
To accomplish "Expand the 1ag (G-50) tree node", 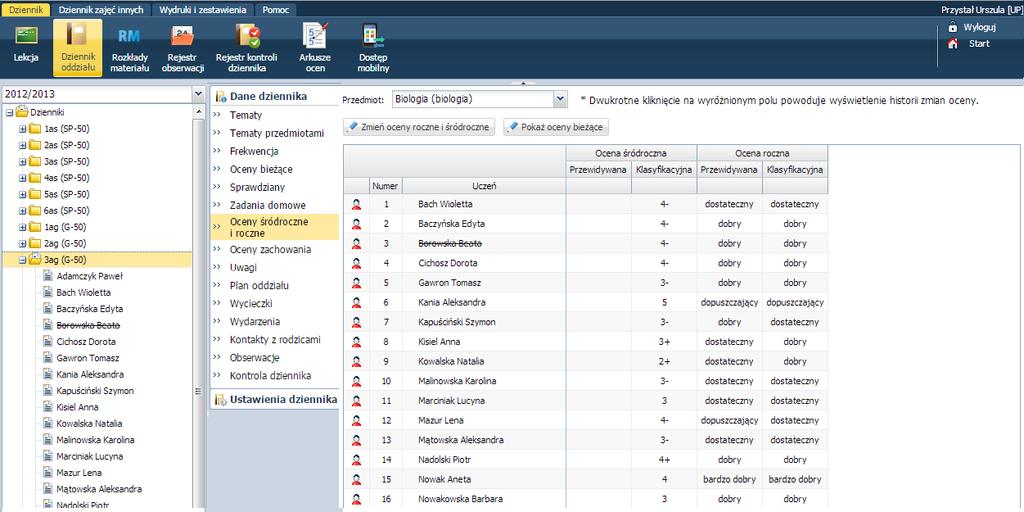I will [x=22, y=227].
